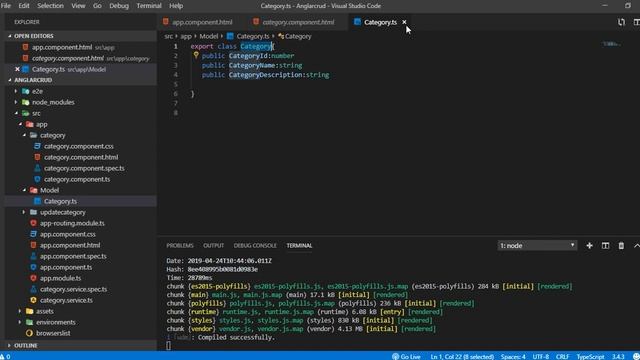Open the Terminal menu
The height and width of the screenshot is (360, 640).
[149, 6]
